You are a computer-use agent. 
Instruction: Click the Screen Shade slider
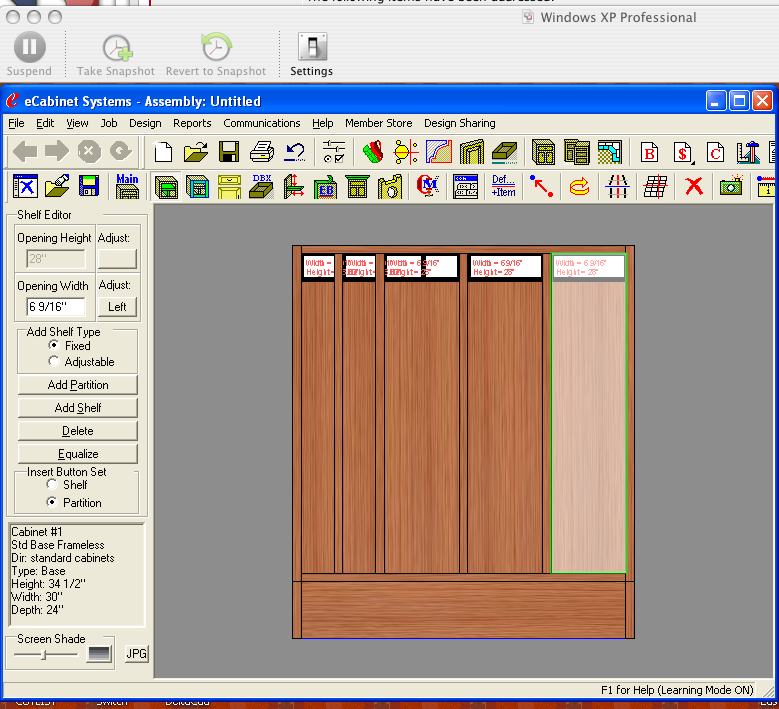tap(44, 655)
